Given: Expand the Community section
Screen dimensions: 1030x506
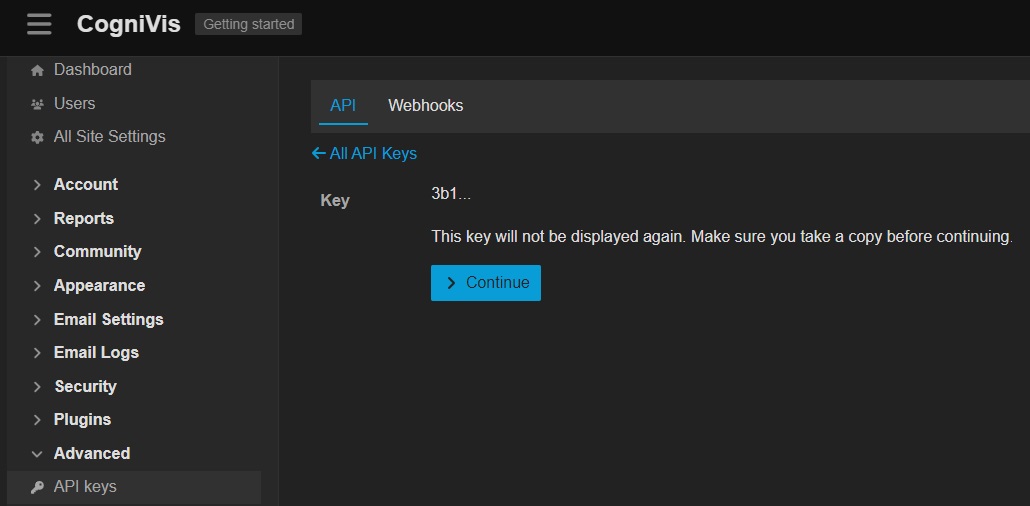Looking at the screenshot, I should click(x=97, y=251).
